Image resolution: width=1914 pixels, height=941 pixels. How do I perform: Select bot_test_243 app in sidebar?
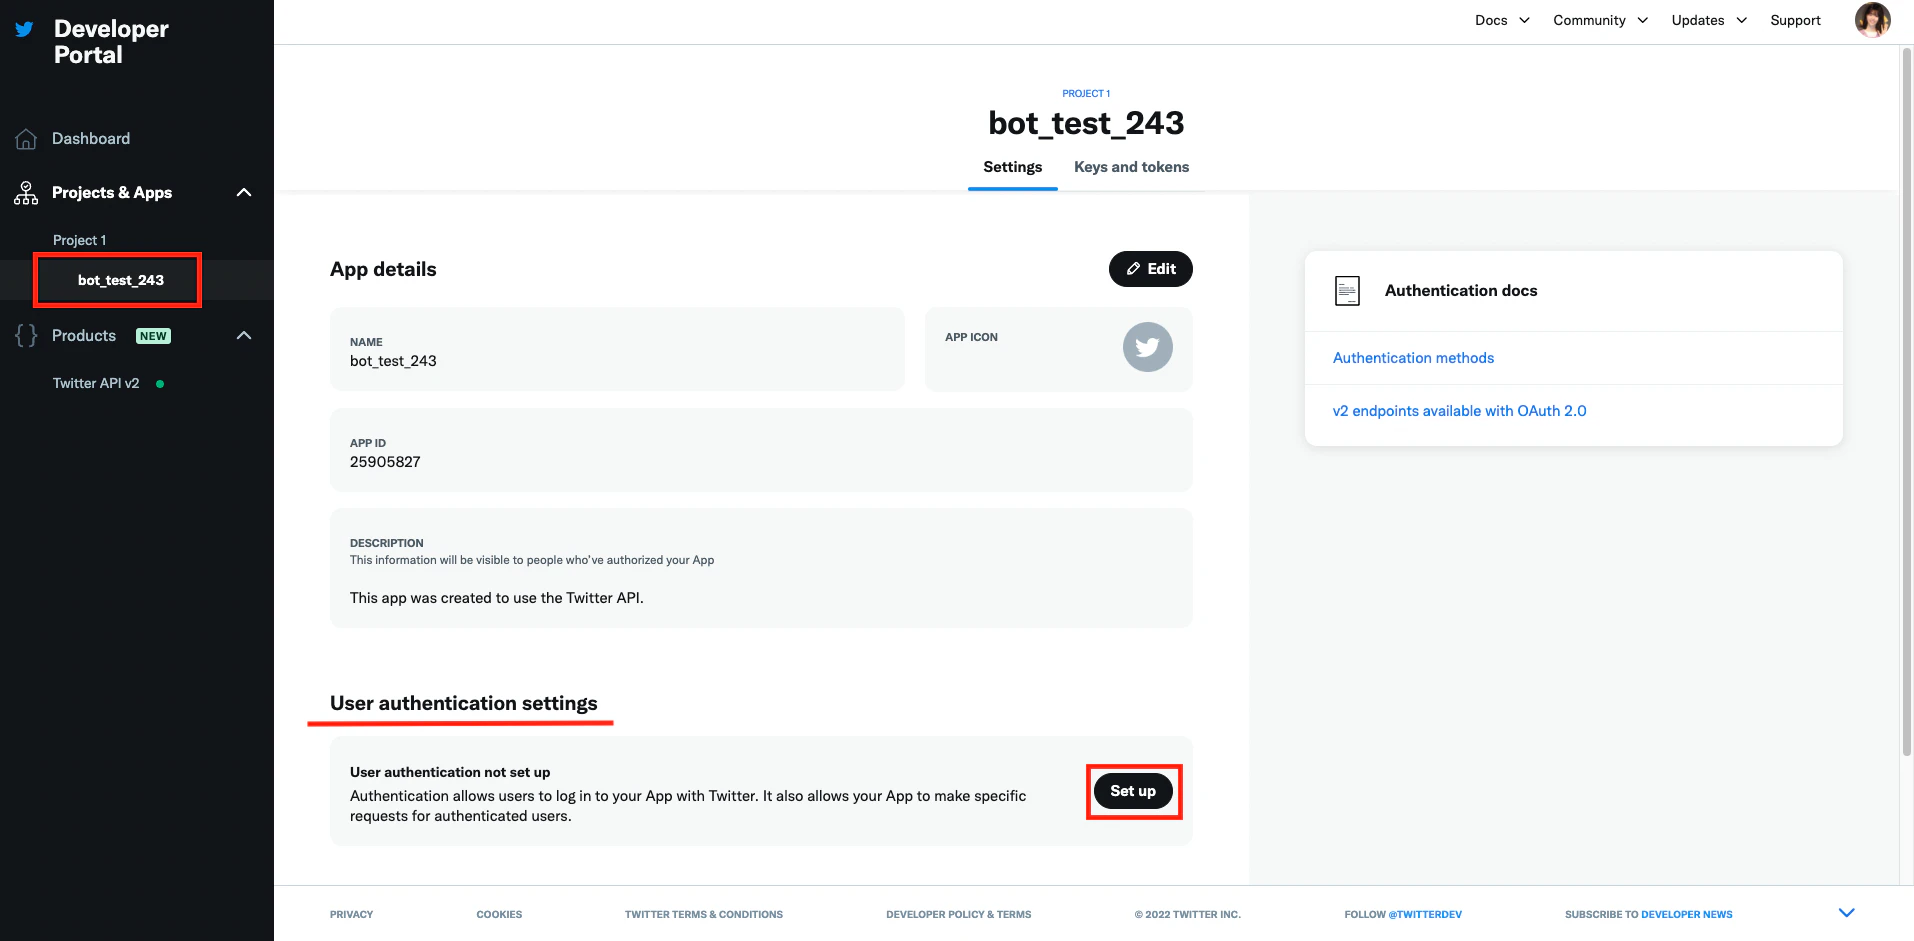[x=120, y=280]
